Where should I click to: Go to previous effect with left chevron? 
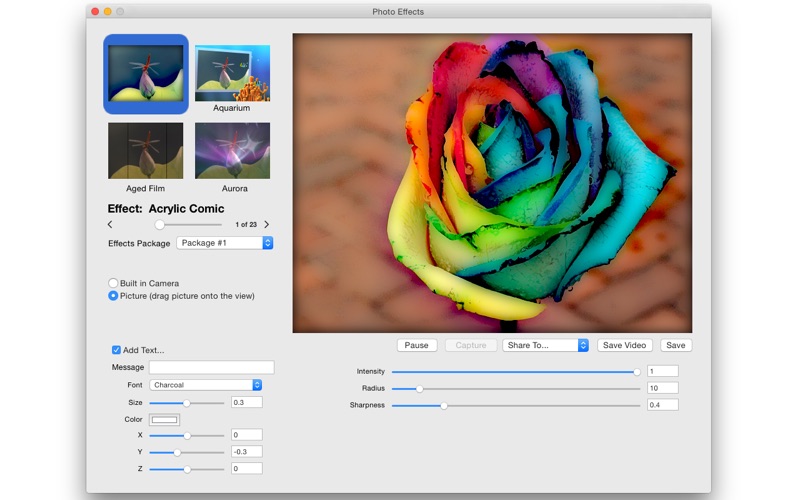tap(110, 224)
